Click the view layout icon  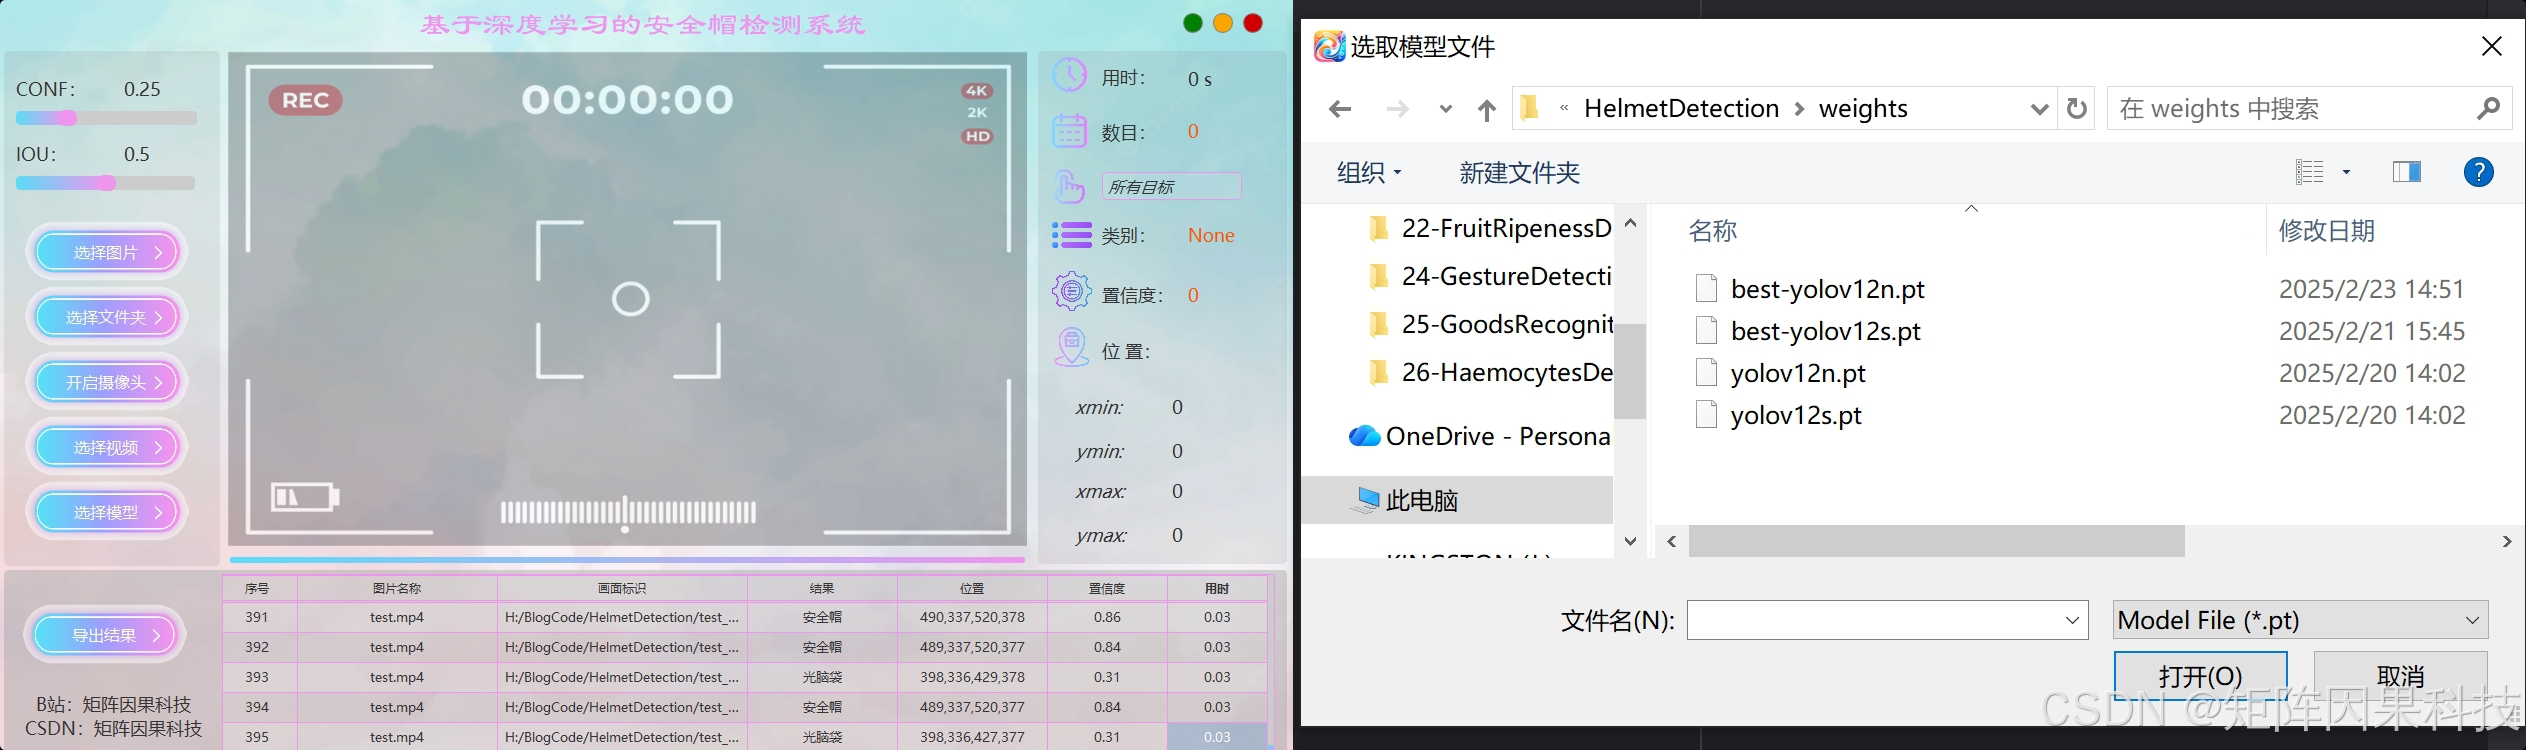pyautogui.click(x=2309, y=172)
